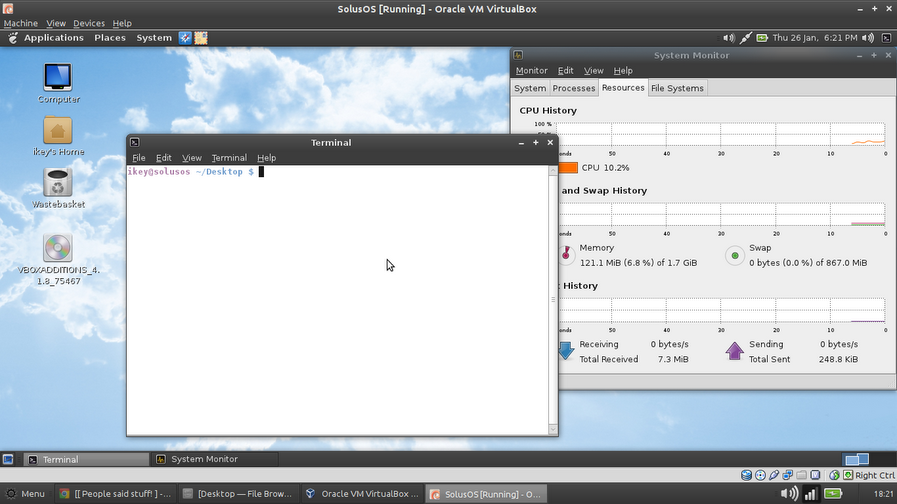Click inside the Terminal prompt area
The width and height of the screenshot is (897, 504).
click(338, 300)
